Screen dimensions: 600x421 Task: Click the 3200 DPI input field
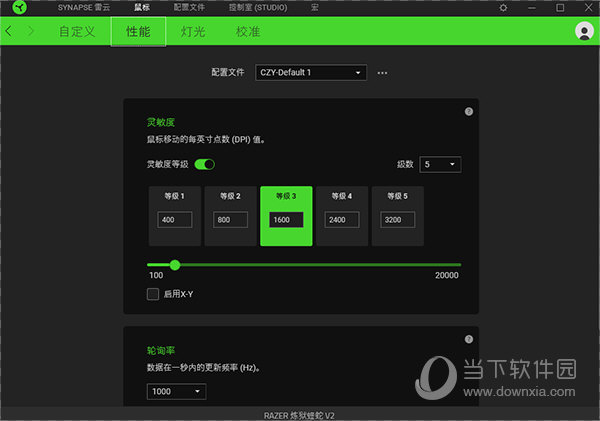pyautogui.click(x=398, y=220)
